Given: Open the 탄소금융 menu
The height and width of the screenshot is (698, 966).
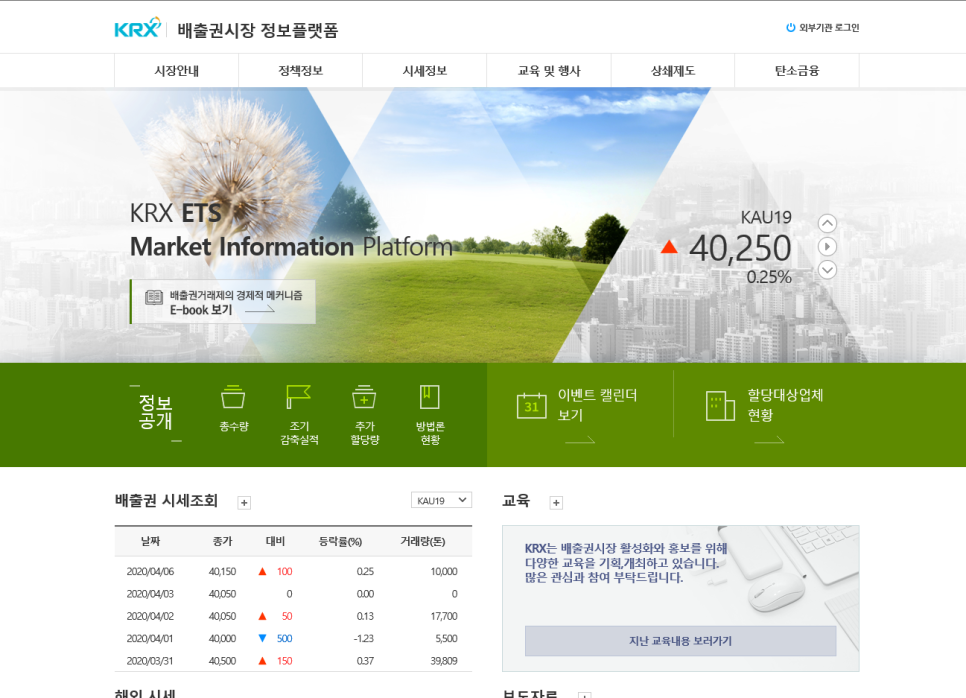Looking at the screenshot, I should (797, 71).
